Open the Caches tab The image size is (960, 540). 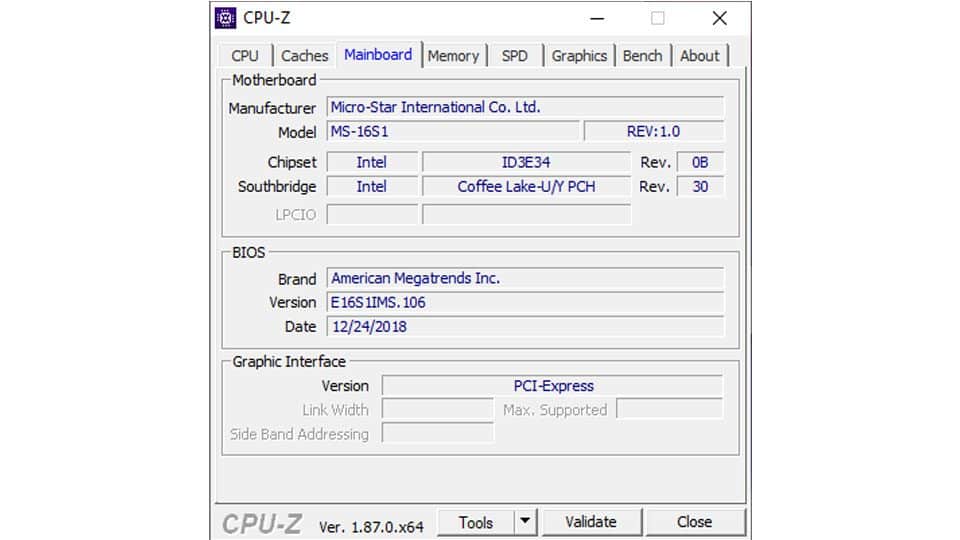tap(304, 56)
